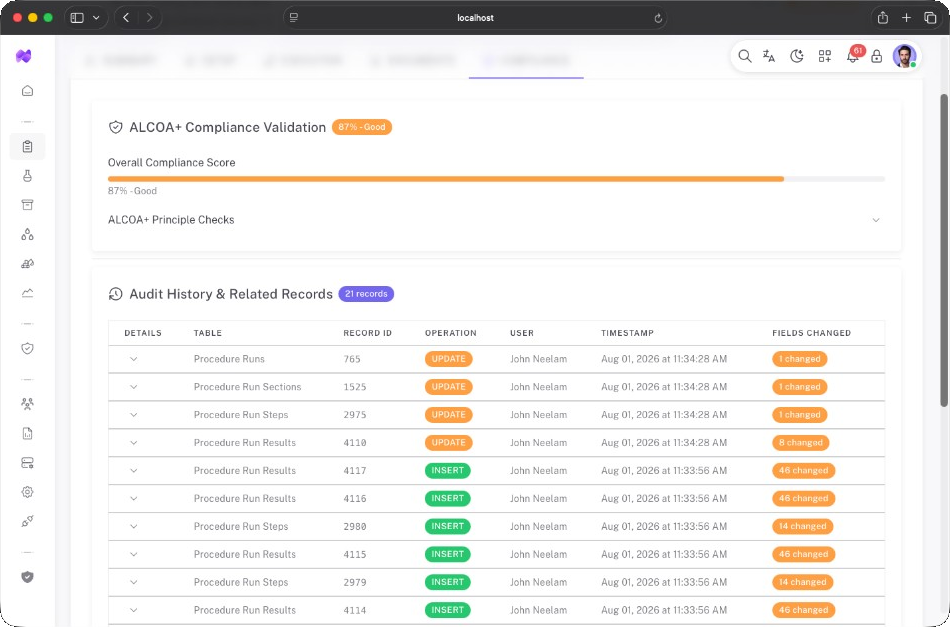Click the lock screen padlock icon

pos(877,56)
